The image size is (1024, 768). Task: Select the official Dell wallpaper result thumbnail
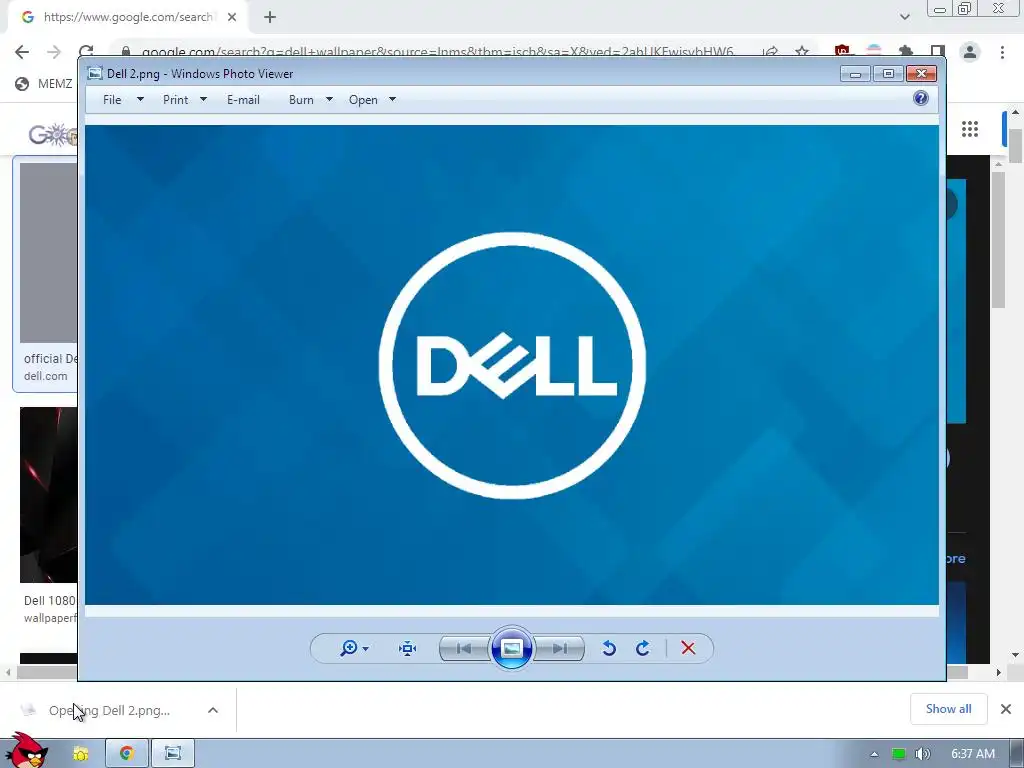(x=49, y=252)
